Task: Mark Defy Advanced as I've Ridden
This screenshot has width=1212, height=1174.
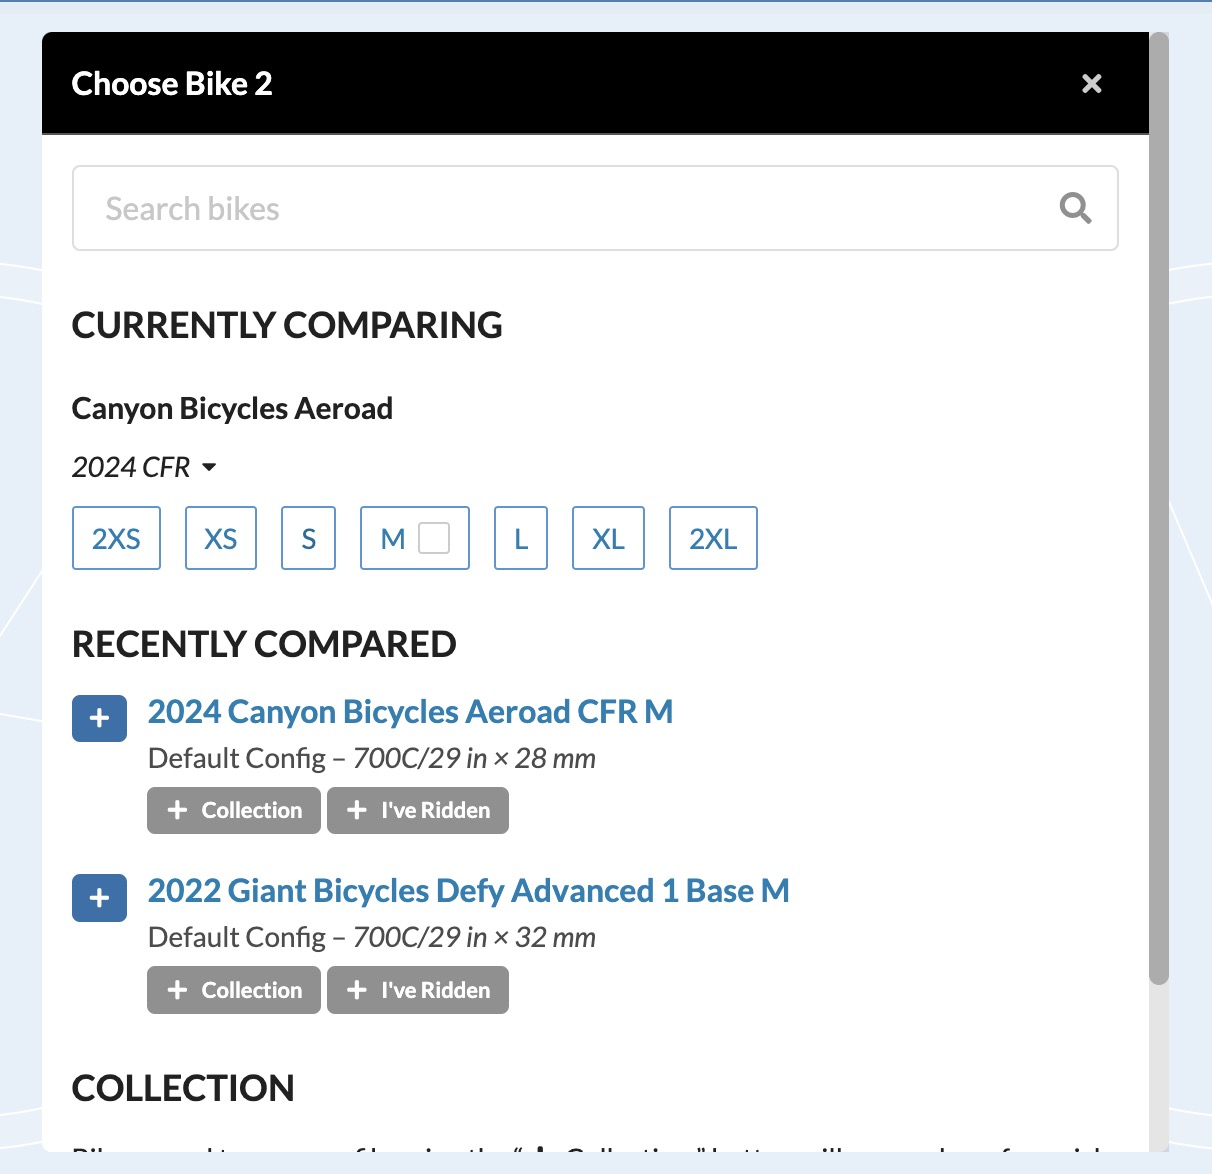Action: coord(417,990)
